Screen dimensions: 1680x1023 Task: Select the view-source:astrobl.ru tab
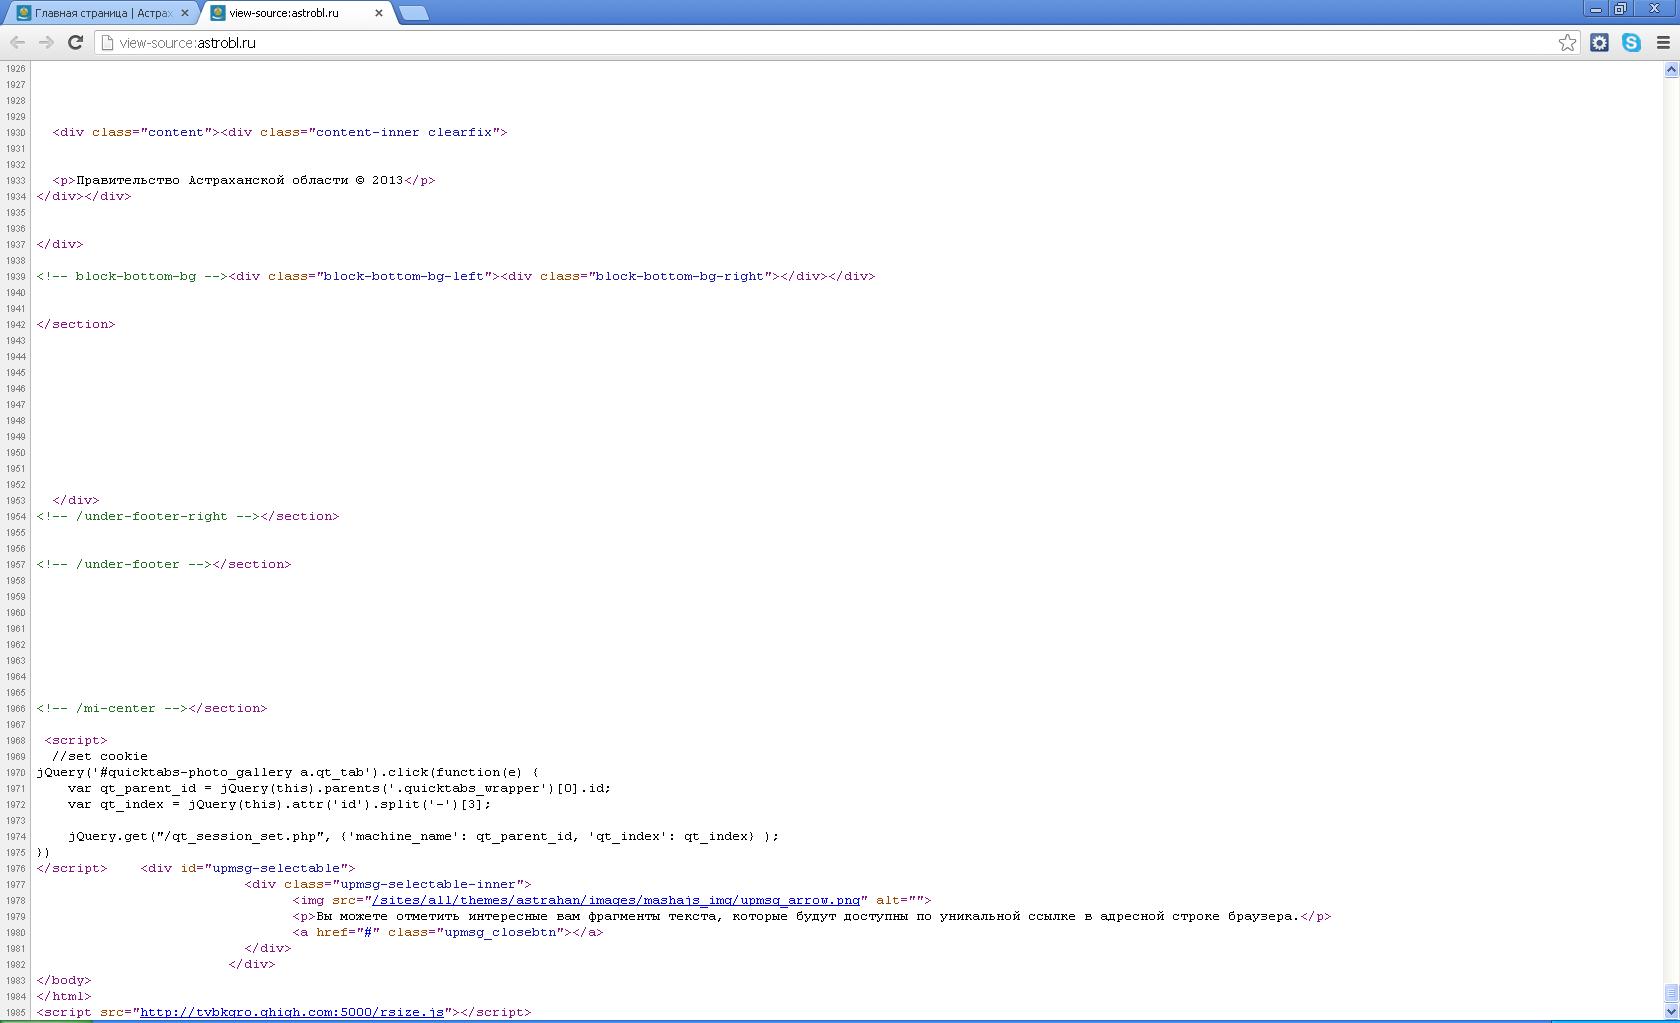(x=296, y=13)
